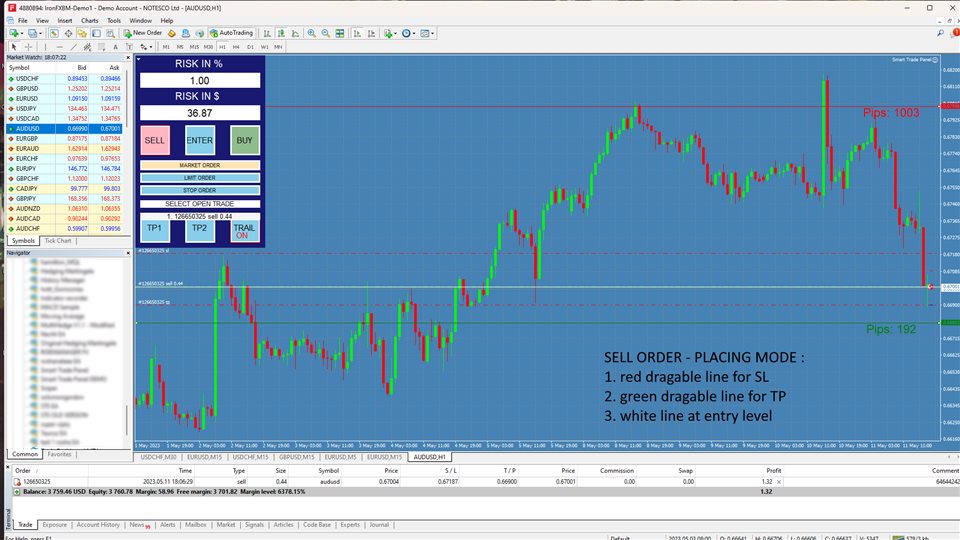Toggle the chart auto scroll icon
960x540 pixels.
click(357, 33)
